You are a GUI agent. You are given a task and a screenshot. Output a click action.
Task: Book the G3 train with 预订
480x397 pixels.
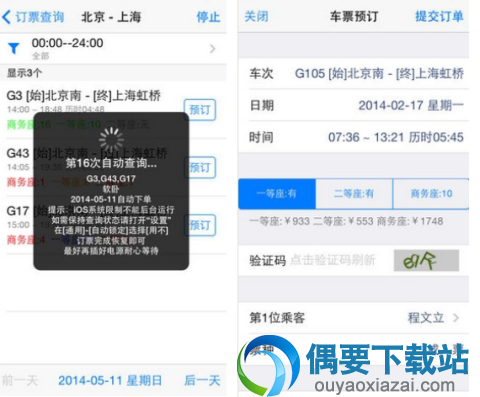coord(200,110)
